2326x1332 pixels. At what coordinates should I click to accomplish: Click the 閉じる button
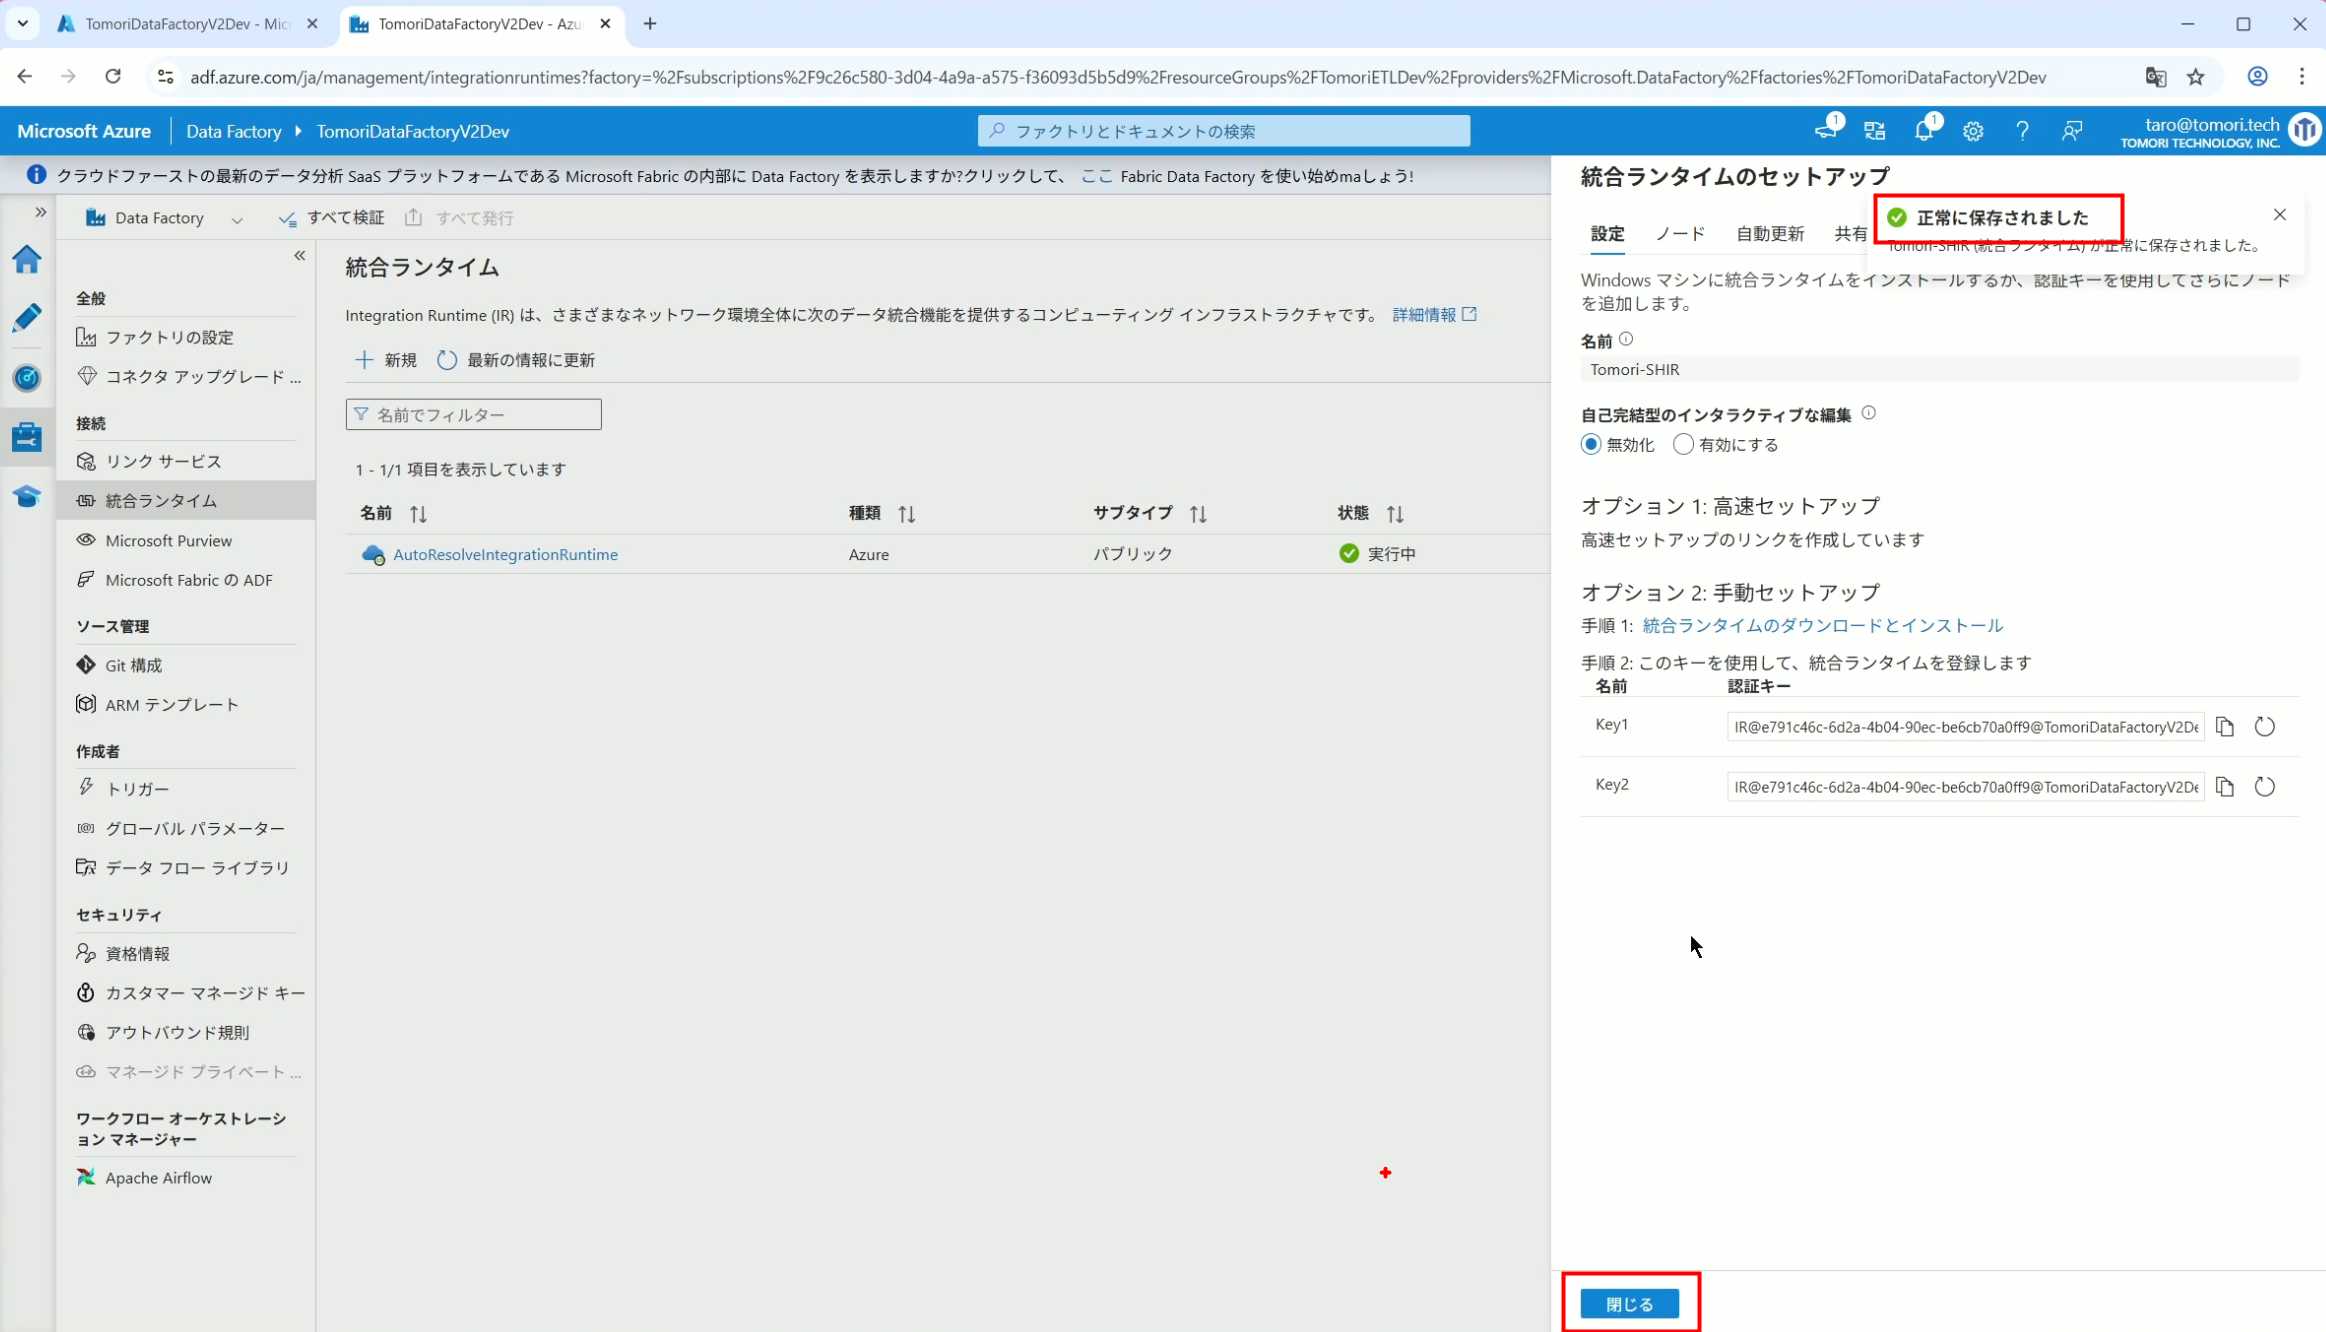pyautogui.click(x=1629, y=1304)
